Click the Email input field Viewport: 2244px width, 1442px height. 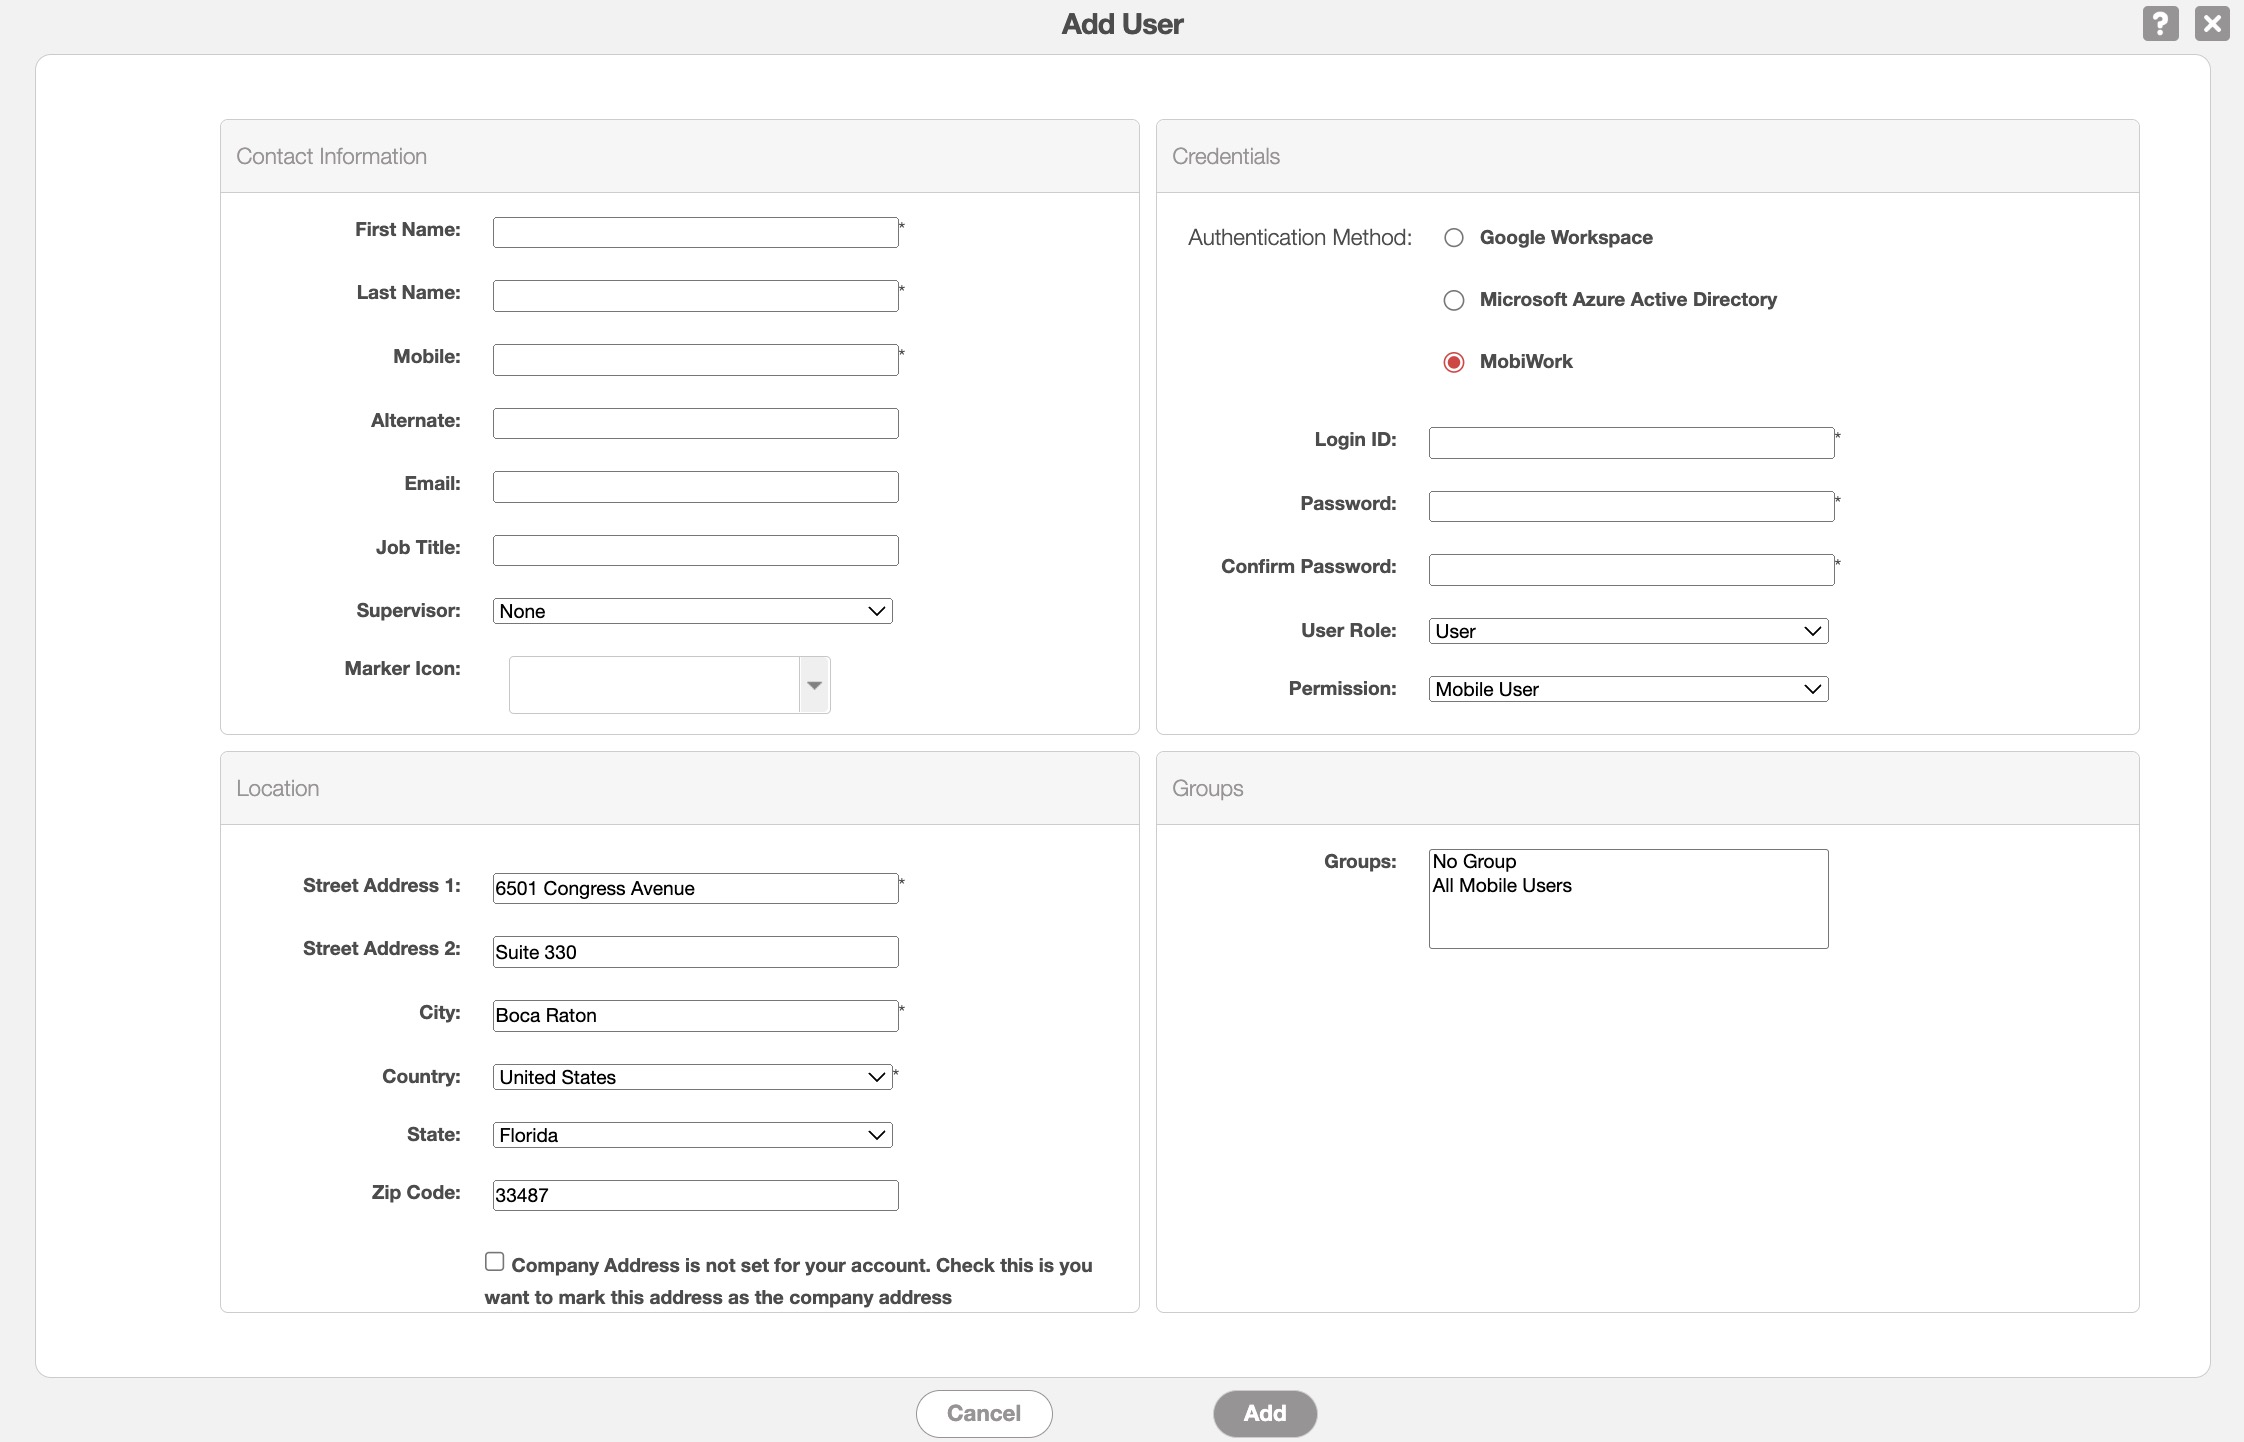(695, 487)
